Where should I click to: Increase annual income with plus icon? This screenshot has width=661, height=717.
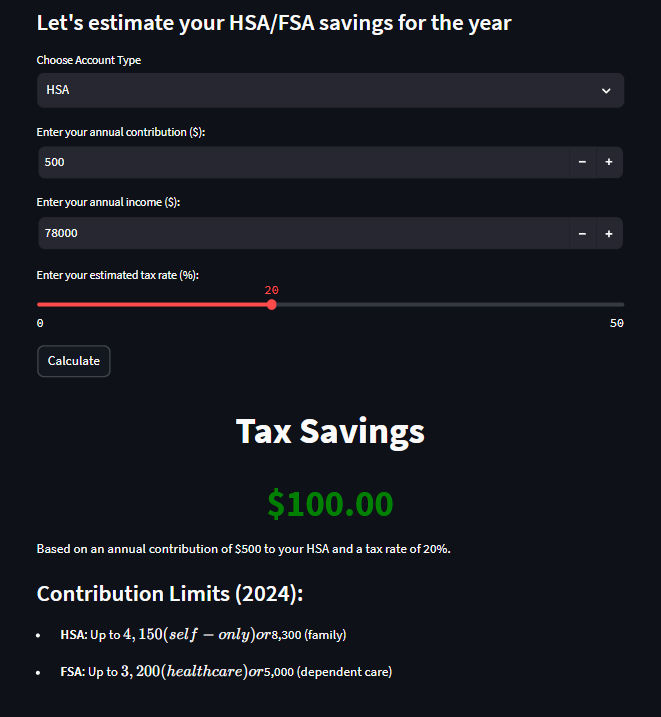(609, 234)
